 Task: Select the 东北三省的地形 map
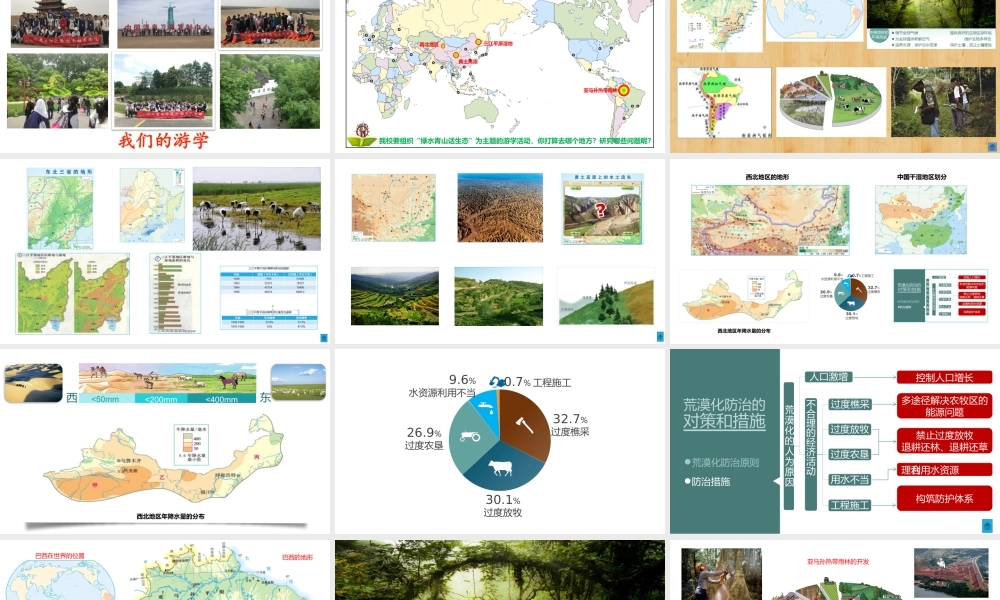point(60,209)
